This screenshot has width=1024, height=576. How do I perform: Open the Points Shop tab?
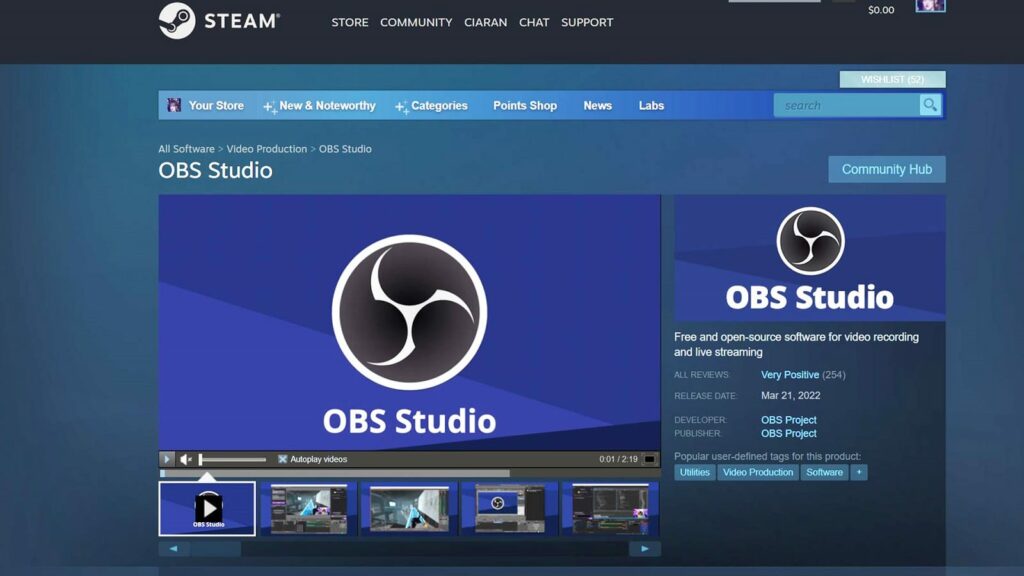[x=524, y=105]
